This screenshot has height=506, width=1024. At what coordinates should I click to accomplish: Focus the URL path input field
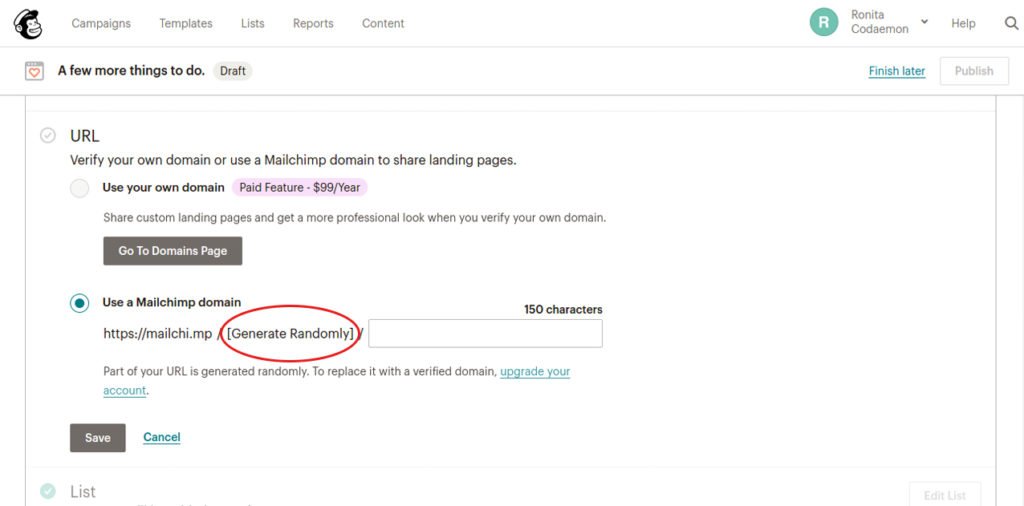click(x=485, y=333)
